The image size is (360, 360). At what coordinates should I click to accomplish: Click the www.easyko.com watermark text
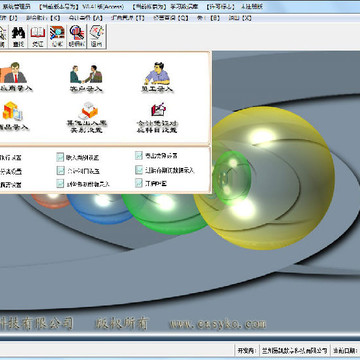(218, 323)
